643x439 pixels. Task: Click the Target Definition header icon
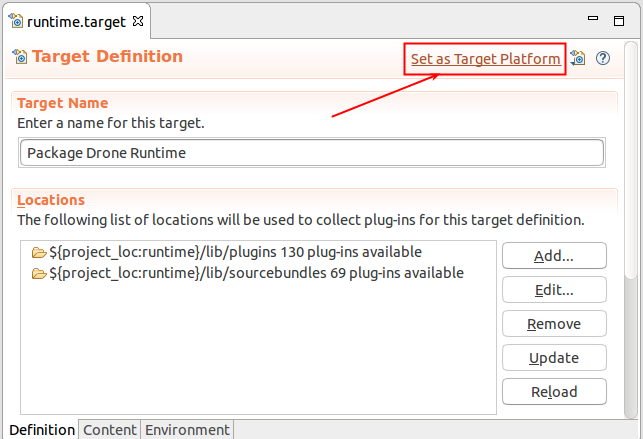[x=20, y=57]
